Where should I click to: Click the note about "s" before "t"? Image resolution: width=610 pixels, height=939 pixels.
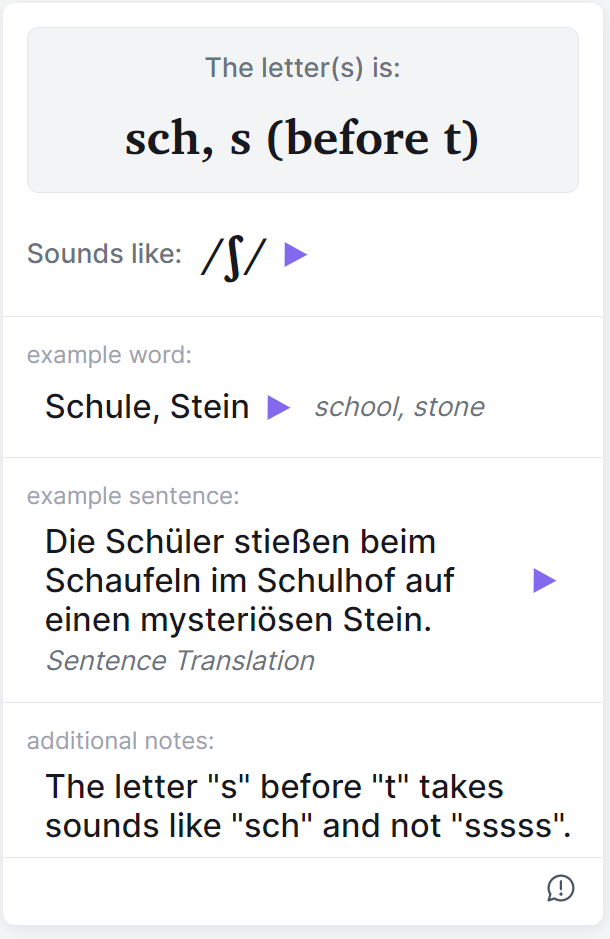(307, 806)
